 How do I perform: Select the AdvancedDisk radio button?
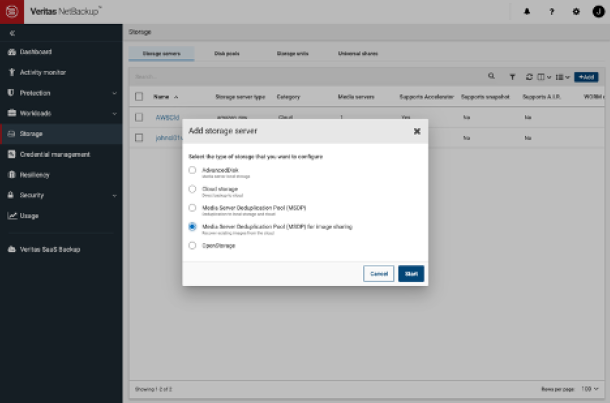click(x=192, y=171)
